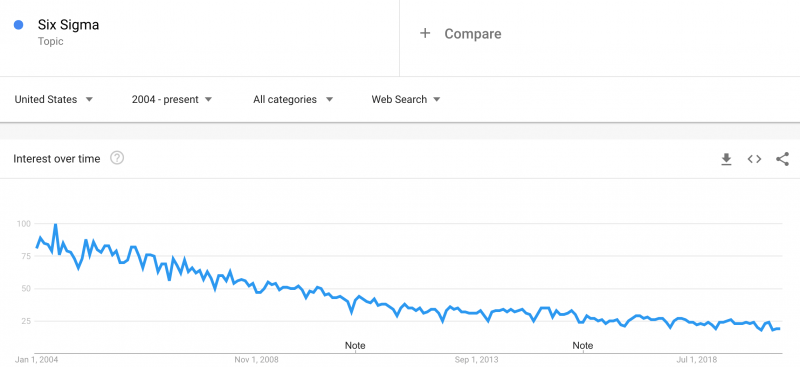Select the Six Sigma search term box
Screen dimensions: 800x367
point(199,38)
